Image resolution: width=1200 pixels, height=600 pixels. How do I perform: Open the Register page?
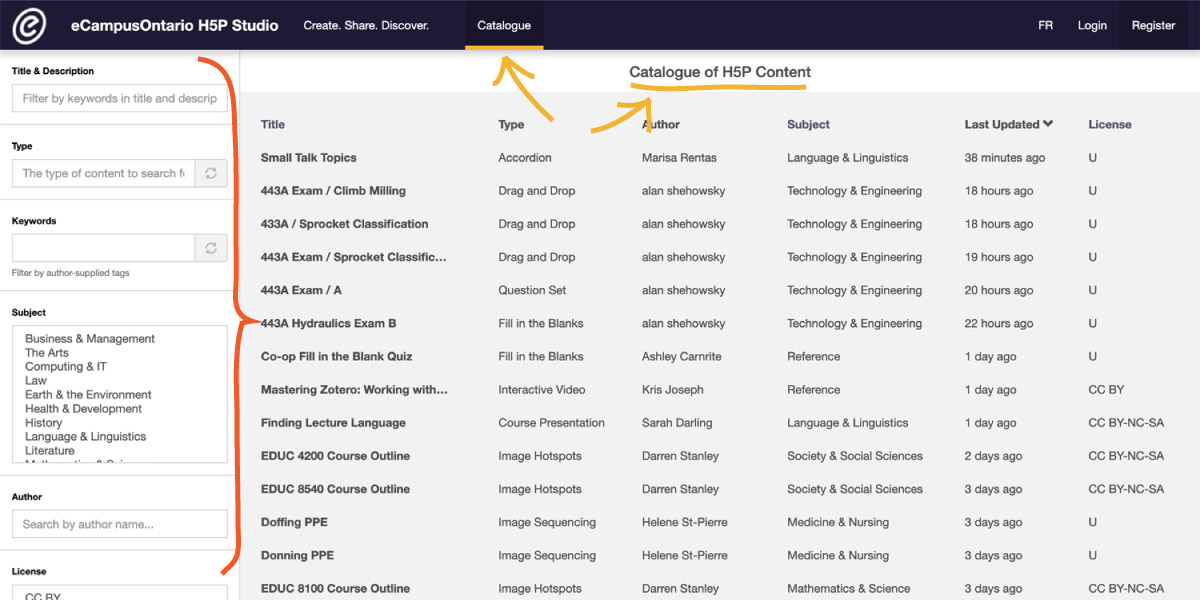(x=1153, y=26)
